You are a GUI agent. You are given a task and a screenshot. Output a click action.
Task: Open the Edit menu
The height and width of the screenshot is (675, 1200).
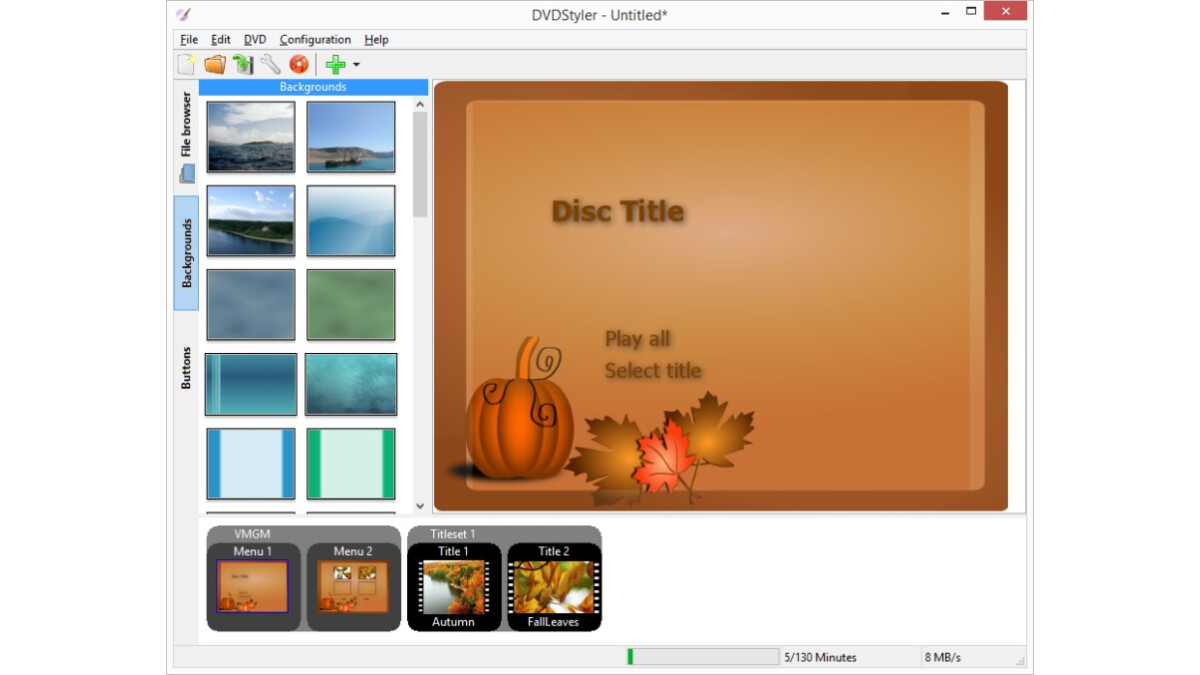tap(221, 40)
